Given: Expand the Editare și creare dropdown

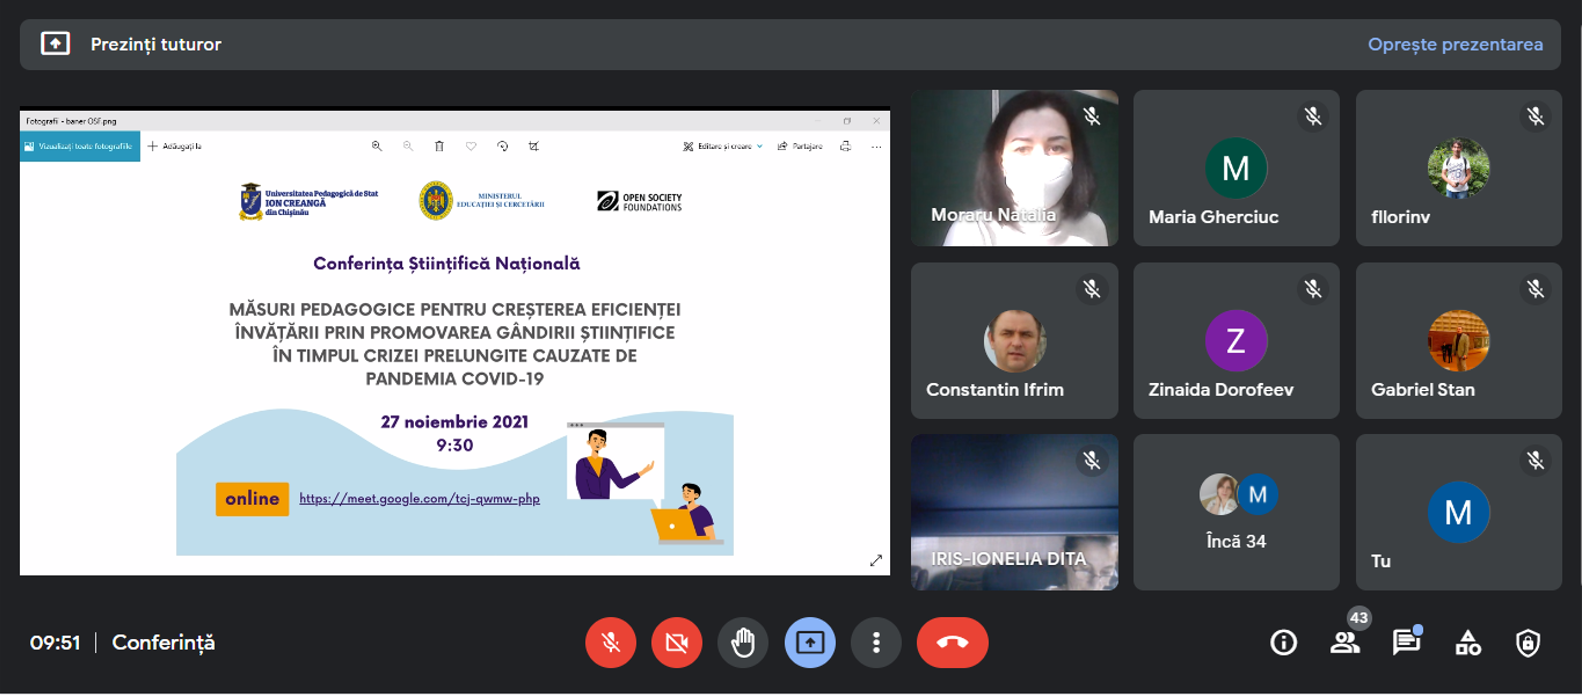Looking at the screenshot, I should tap(724, 146).
